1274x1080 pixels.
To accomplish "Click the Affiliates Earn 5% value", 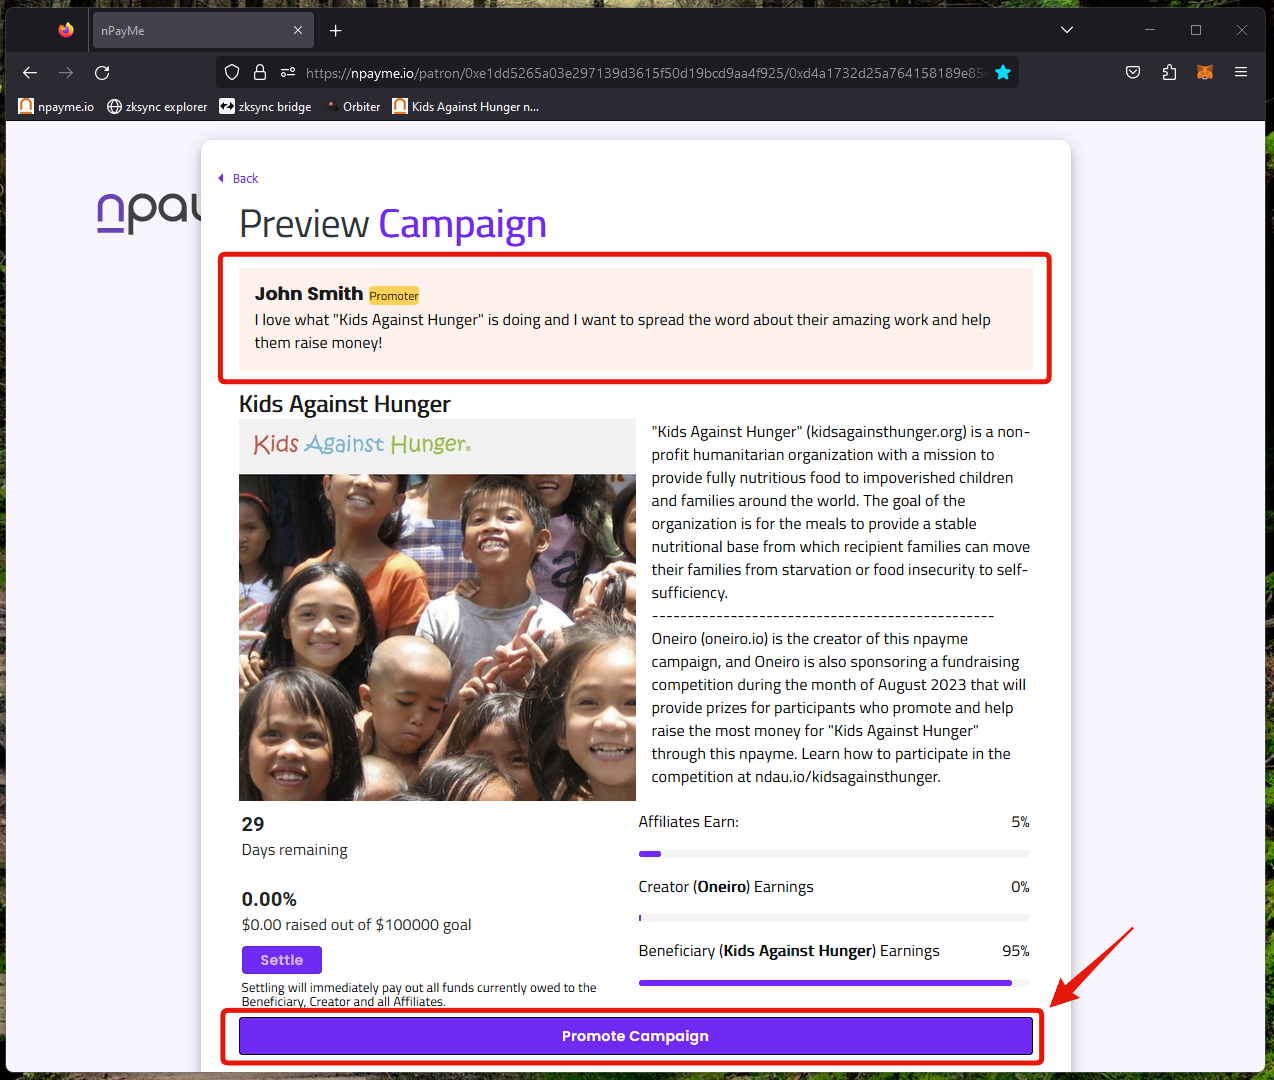I will (1020, 822).
